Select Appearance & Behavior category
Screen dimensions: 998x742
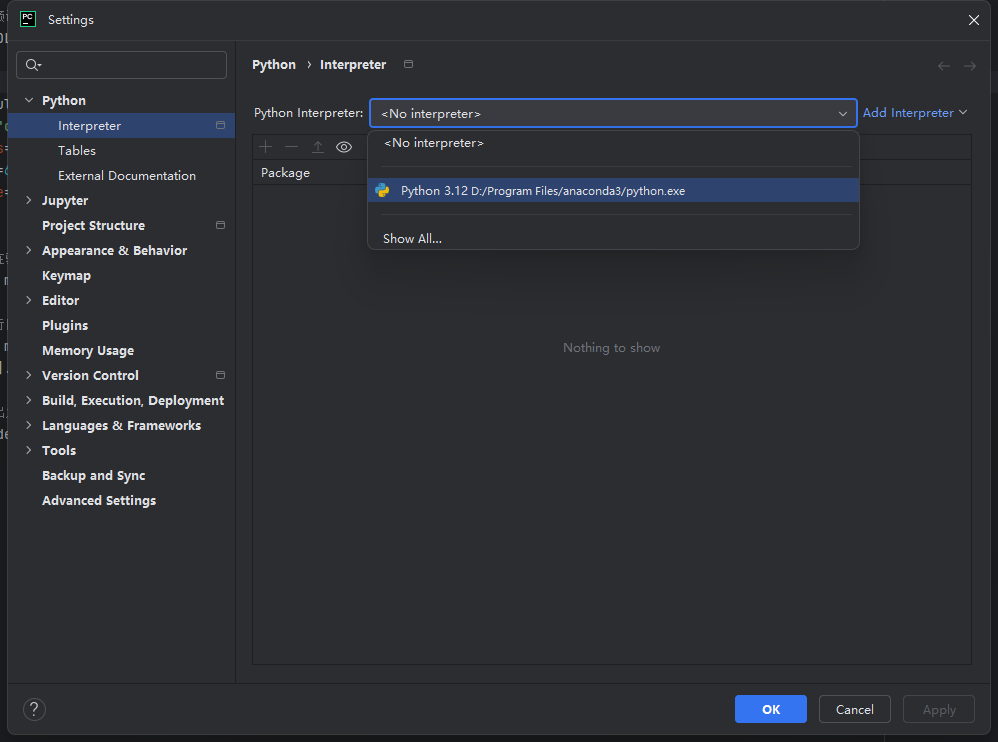115,250
